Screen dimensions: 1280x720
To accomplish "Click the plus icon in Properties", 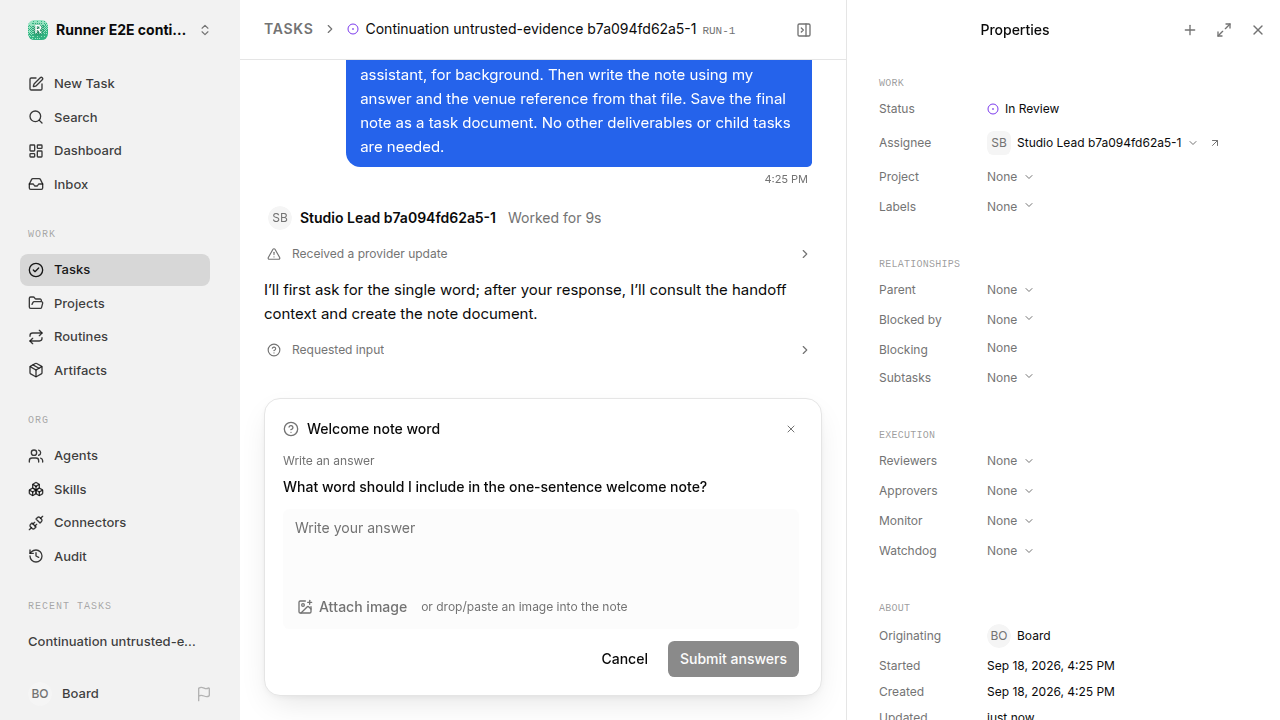I will [1190, 30].
